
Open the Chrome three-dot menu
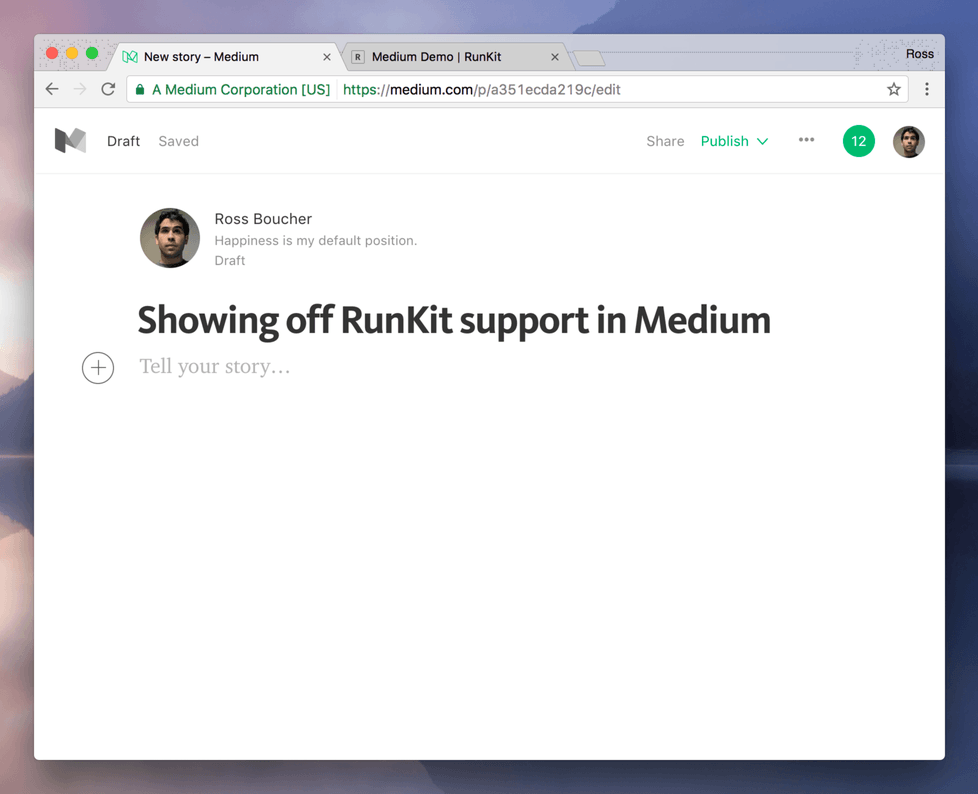927,89
